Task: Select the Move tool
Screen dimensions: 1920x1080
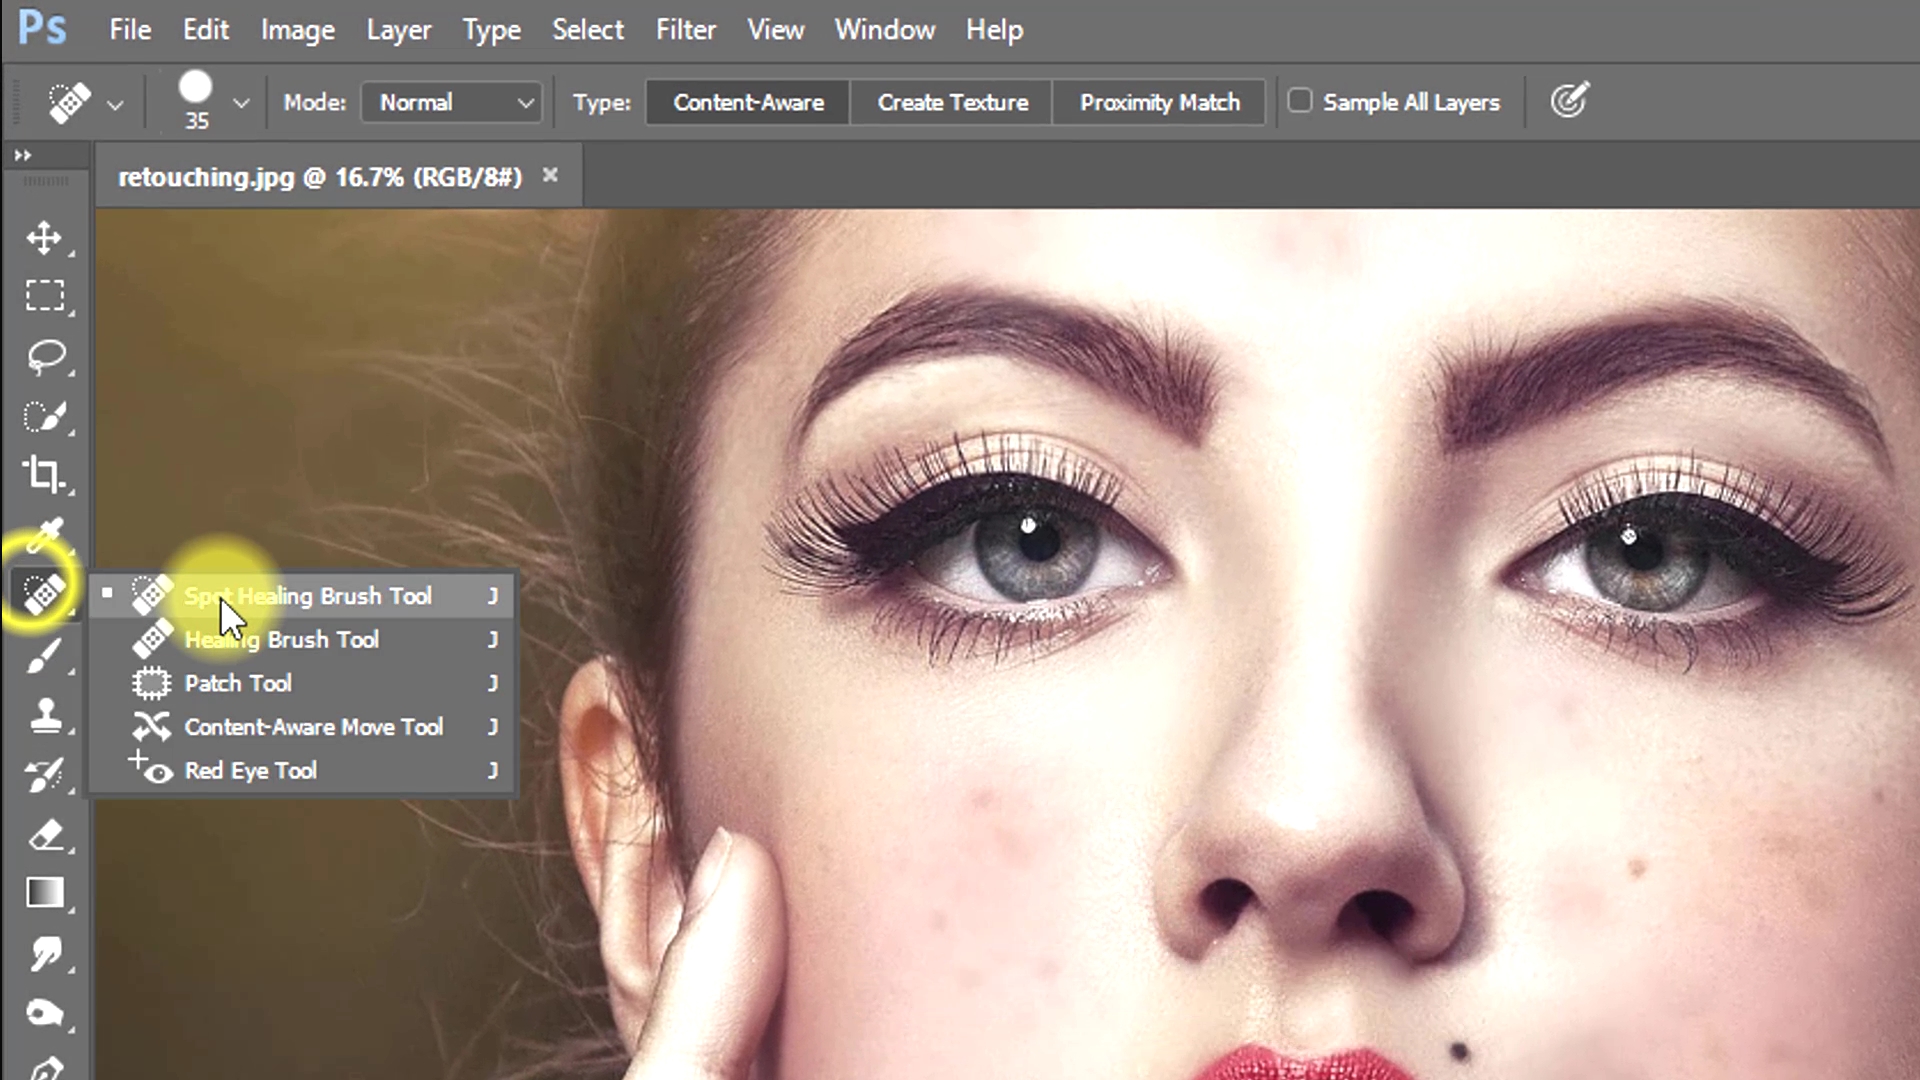Action: click(45, 238)
